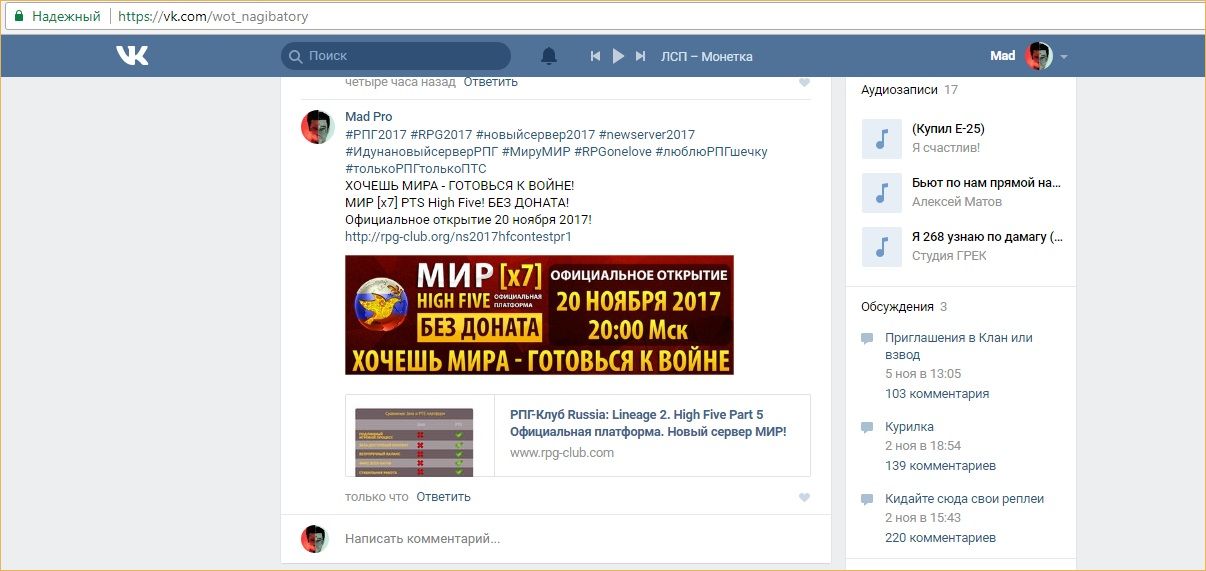
Task: Open 103 комментария link
Action: tap(937, 394)
